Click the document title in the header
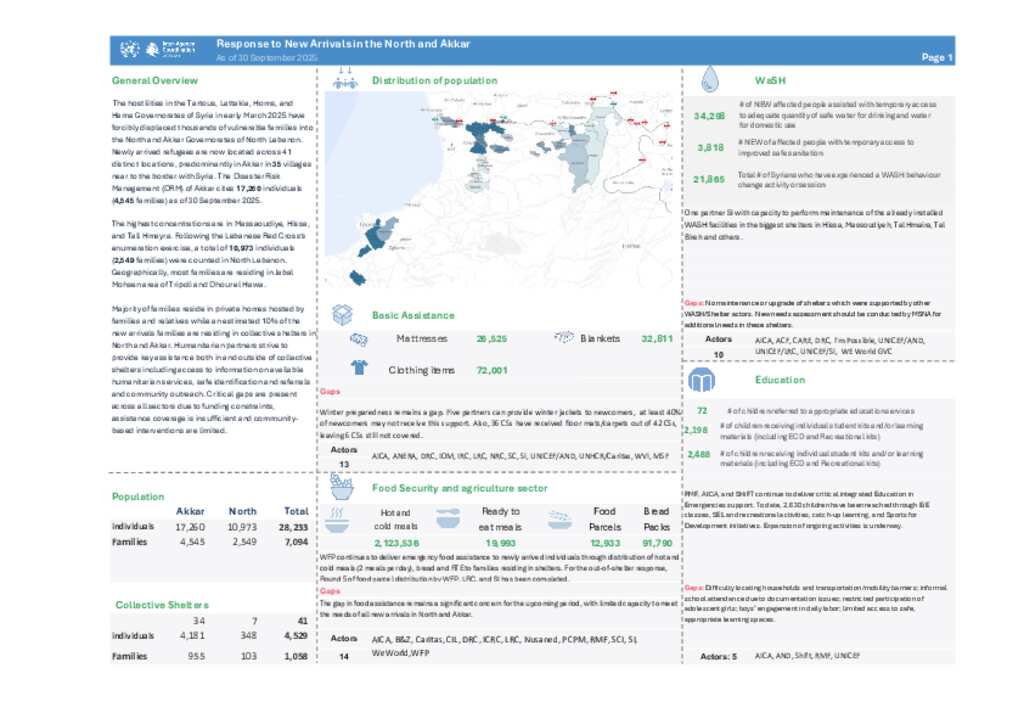The height and width of the screenshot is (724, 1024). pos(343,44)
